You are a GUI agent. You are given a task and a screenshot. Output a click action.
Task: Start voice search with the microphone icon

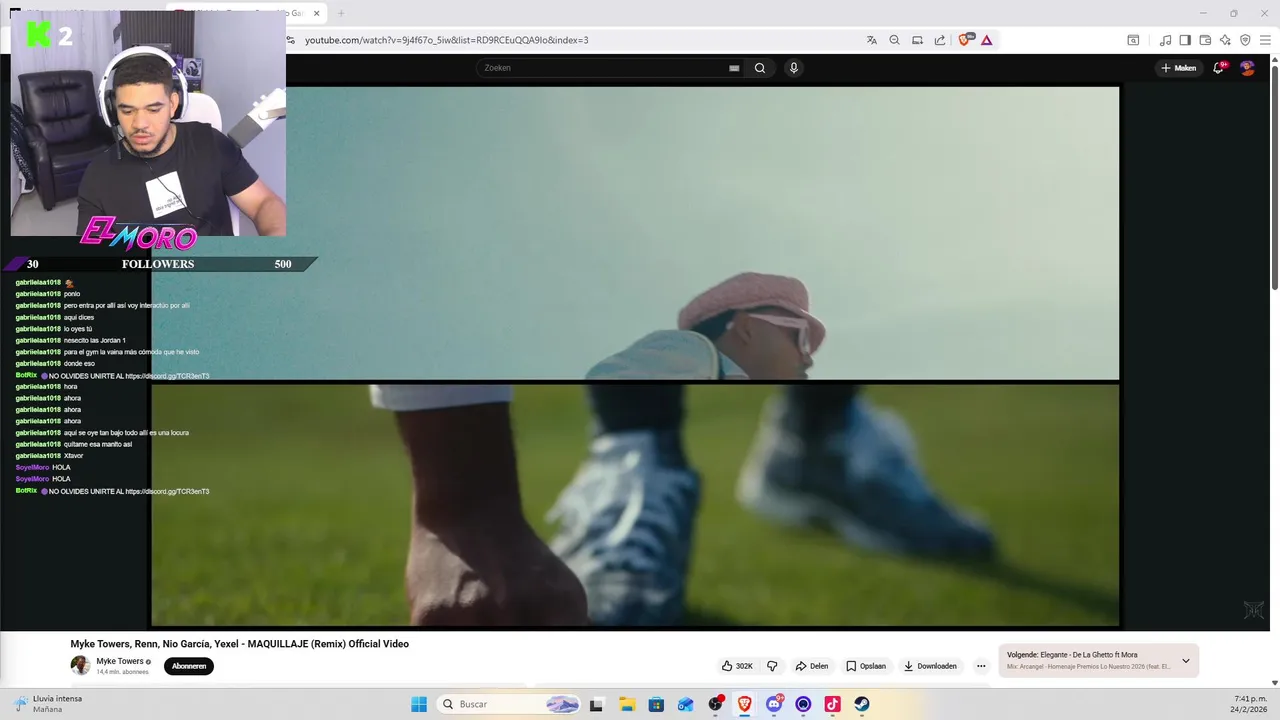coord(793,68)
